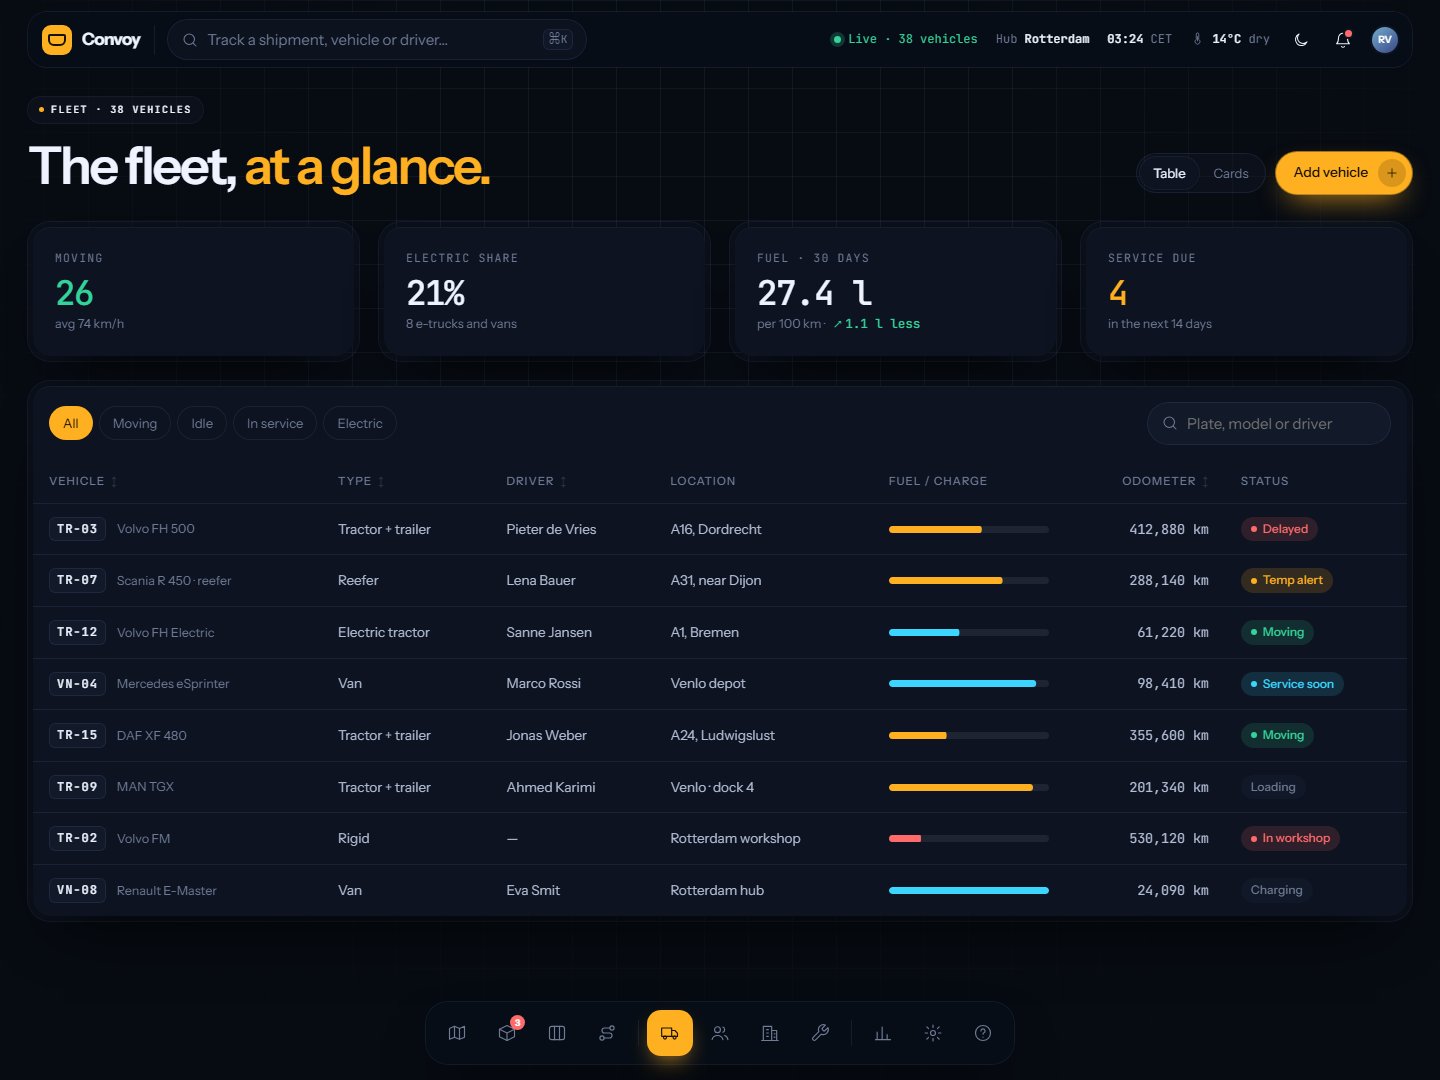This screenshot has width=1440, height=1080.
Task: Filter vehicles by In service
Action: pos(275,424)
